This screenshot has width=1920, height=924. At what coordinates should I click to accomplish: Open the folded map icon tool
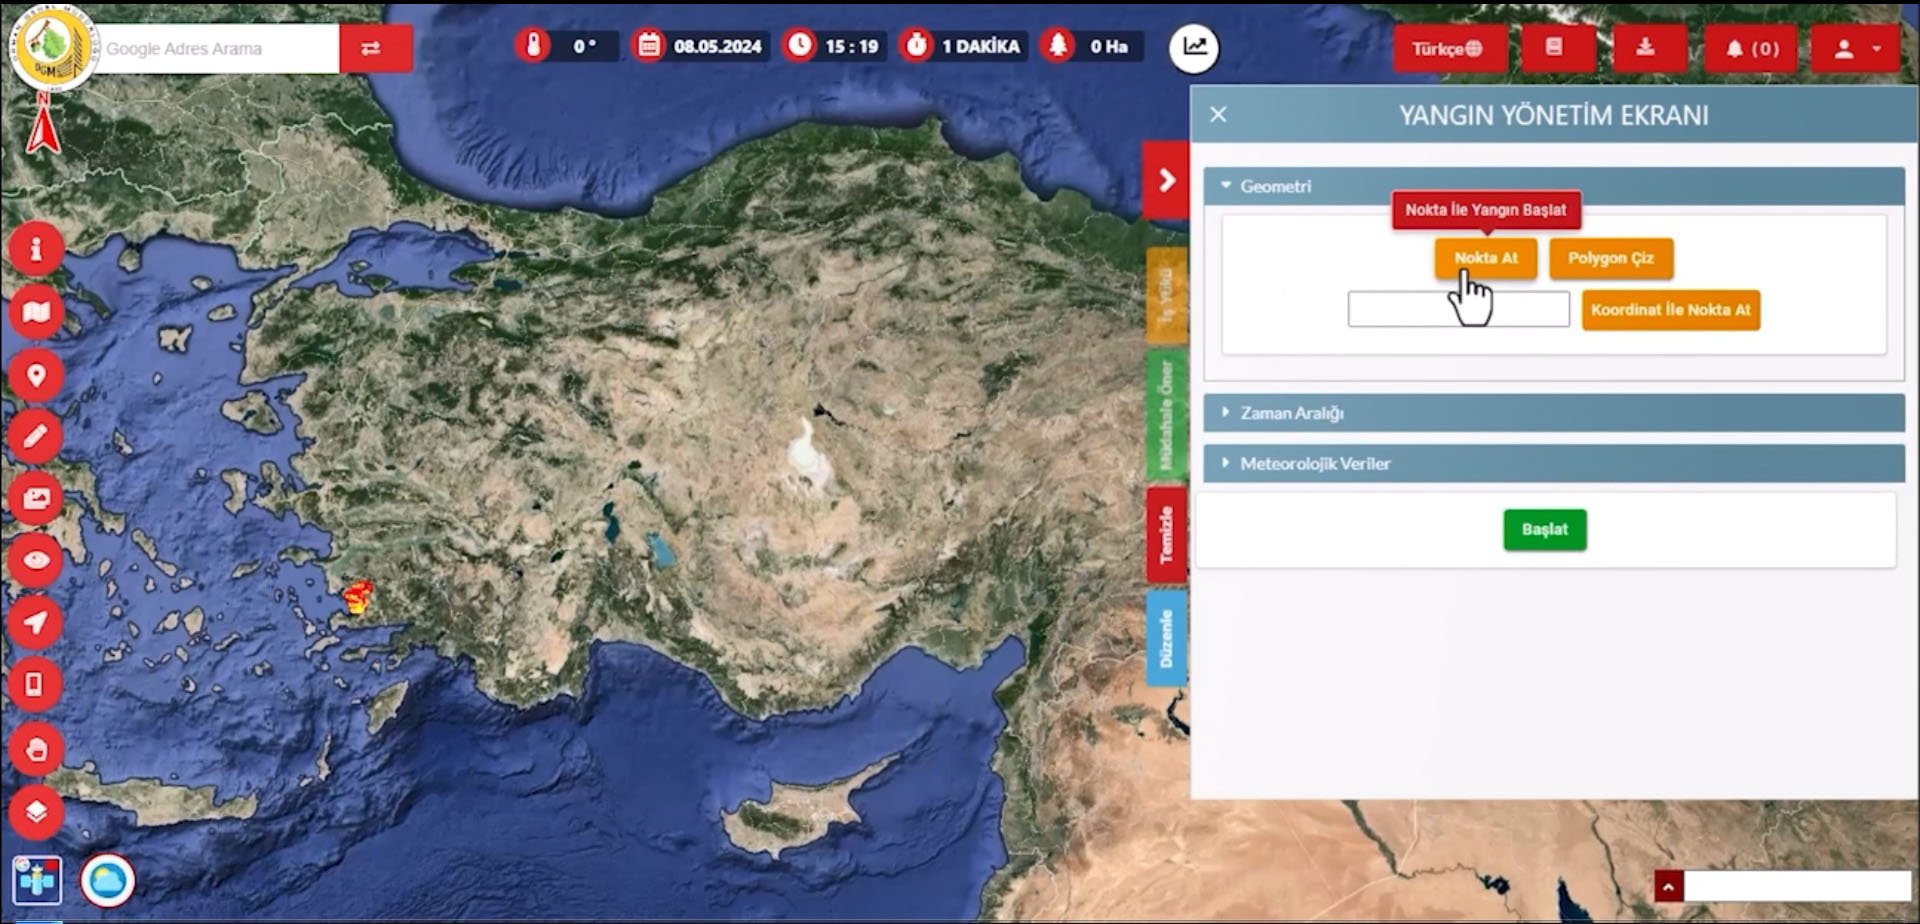pos(36,313)
